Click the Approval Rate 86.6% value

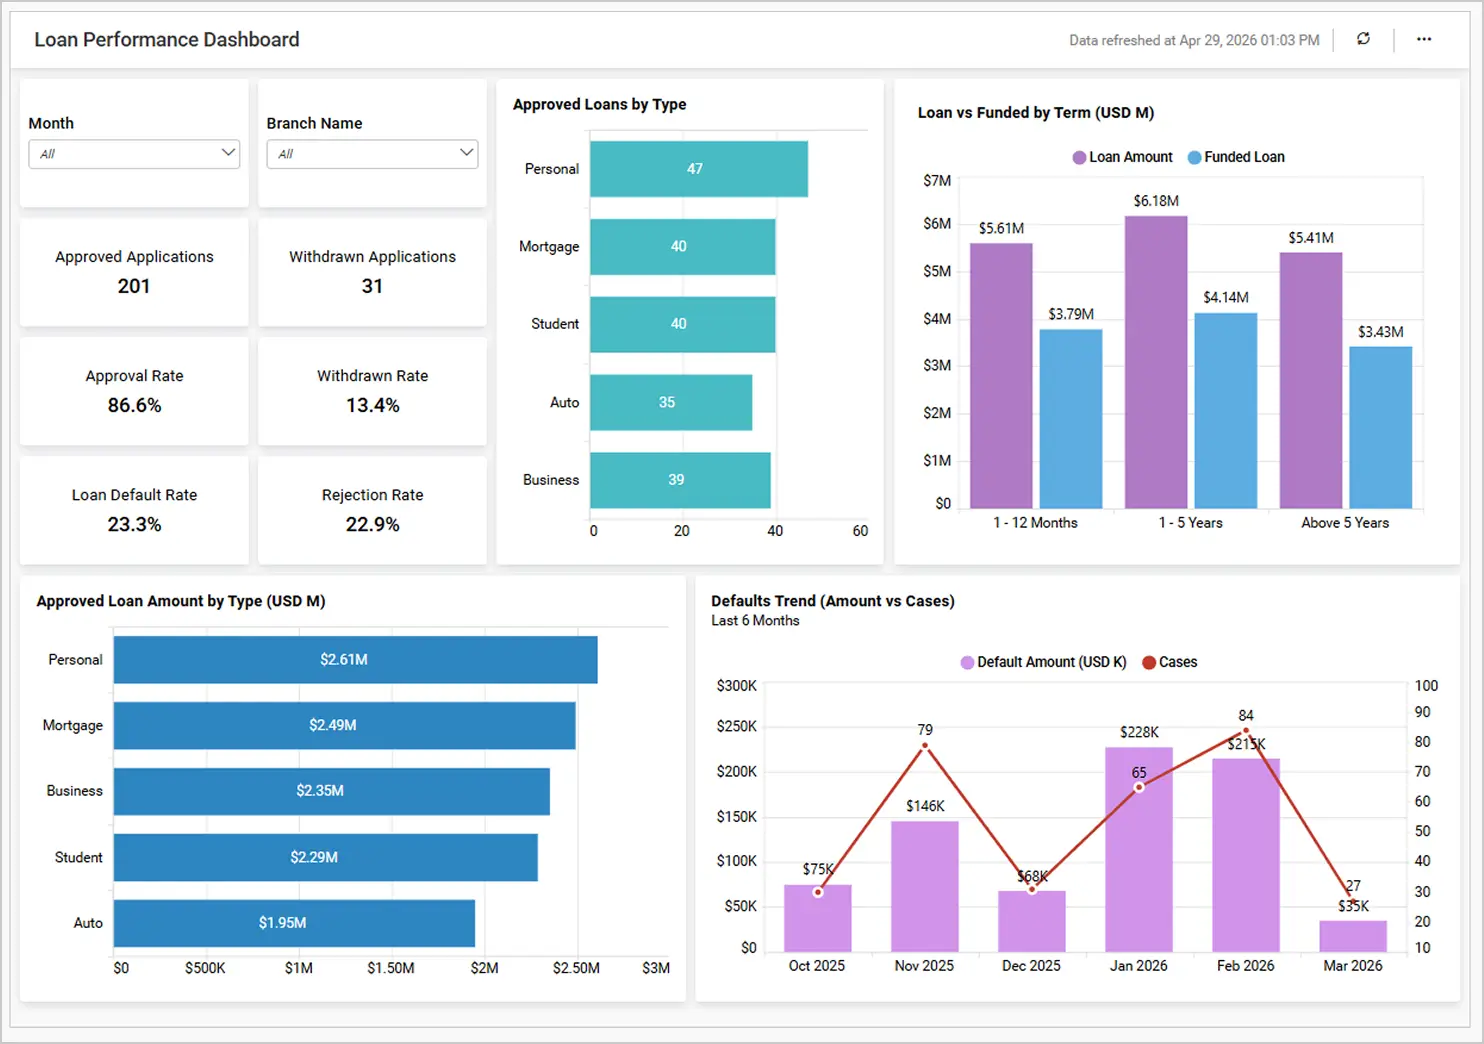pyautogui.click(x=134, y=405)
